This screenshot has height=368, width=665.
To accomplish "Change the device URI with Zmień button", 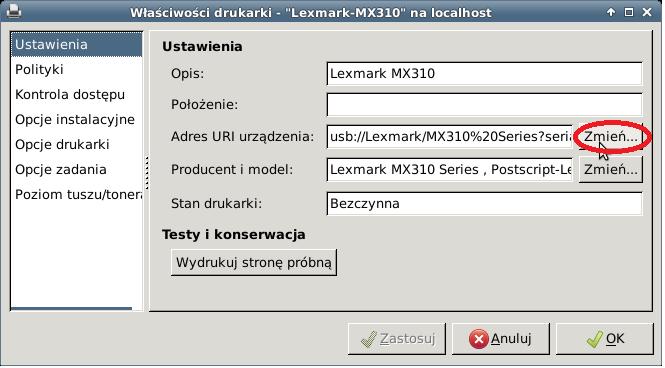I will click(x=611, y=137).
